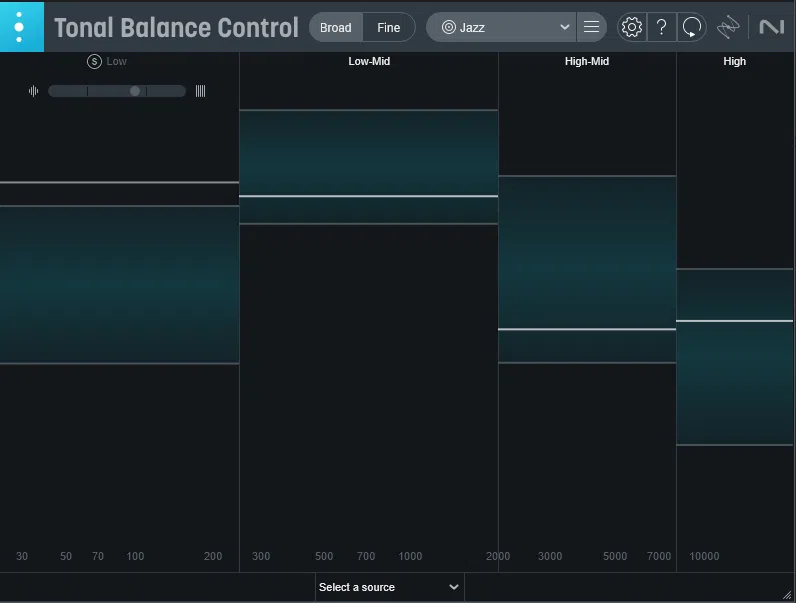796x603 pixels.
Task: Click the waveform icon left of crest slider
Action: tap(34, 91)
